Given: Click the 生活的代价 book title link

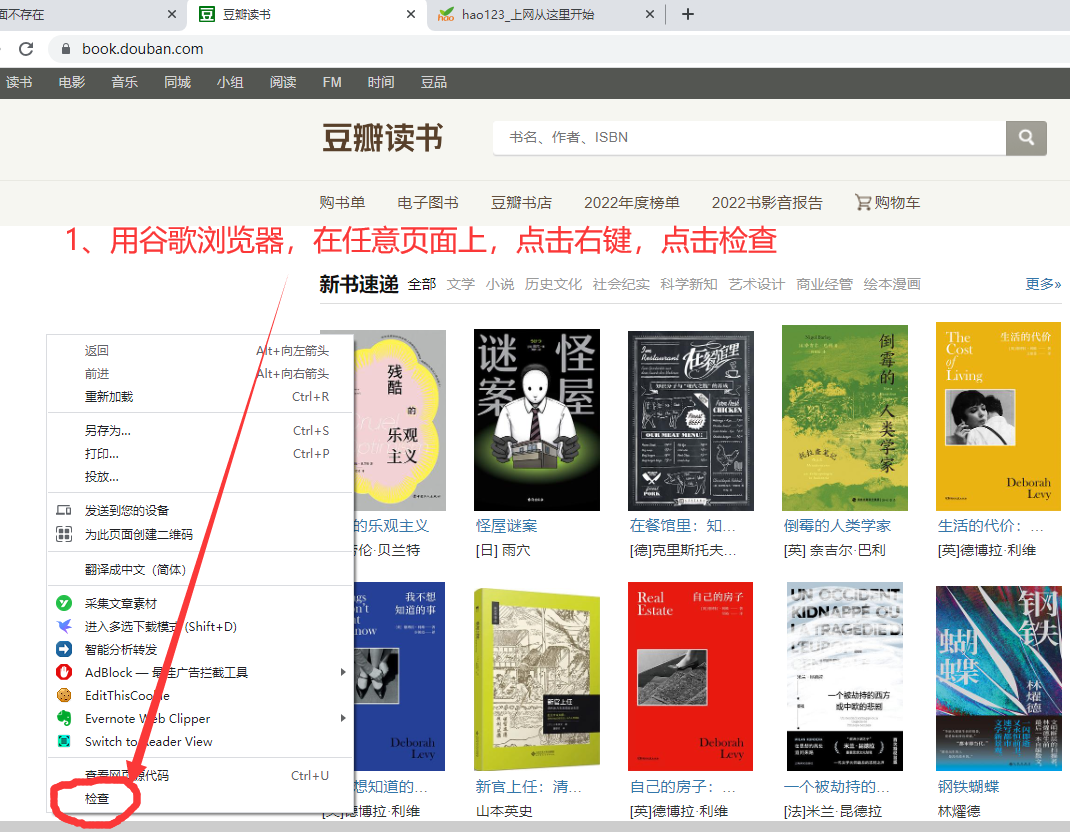Looking at the screenshot, I should coord(990,526).
